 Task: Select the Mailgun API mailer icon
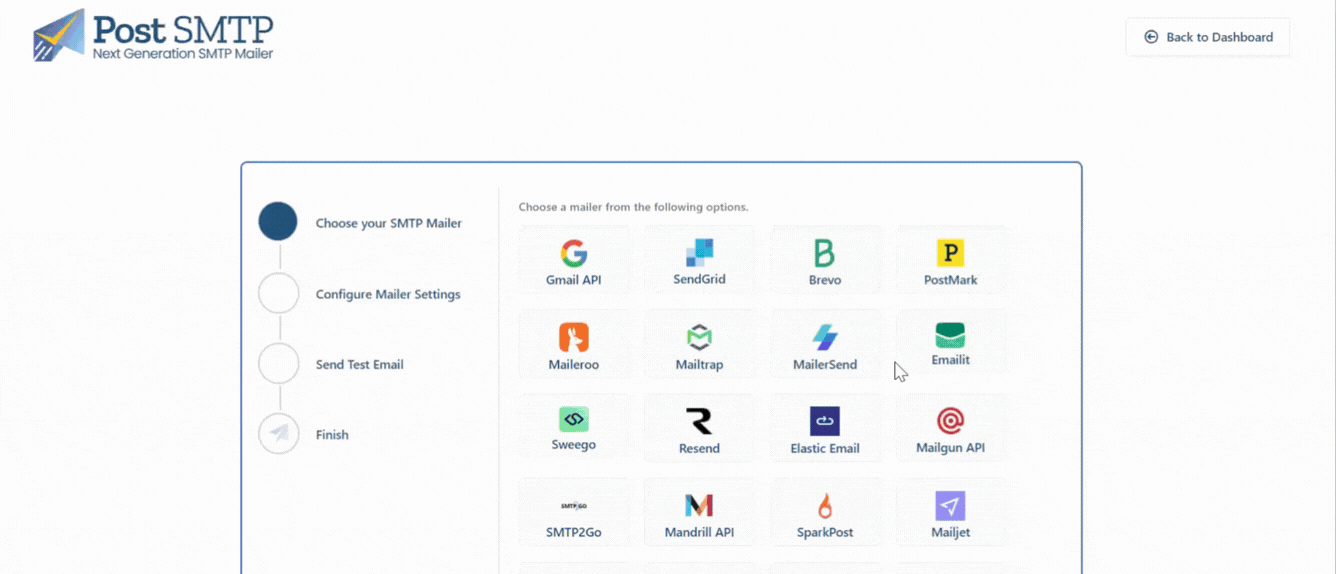point(950,421)
